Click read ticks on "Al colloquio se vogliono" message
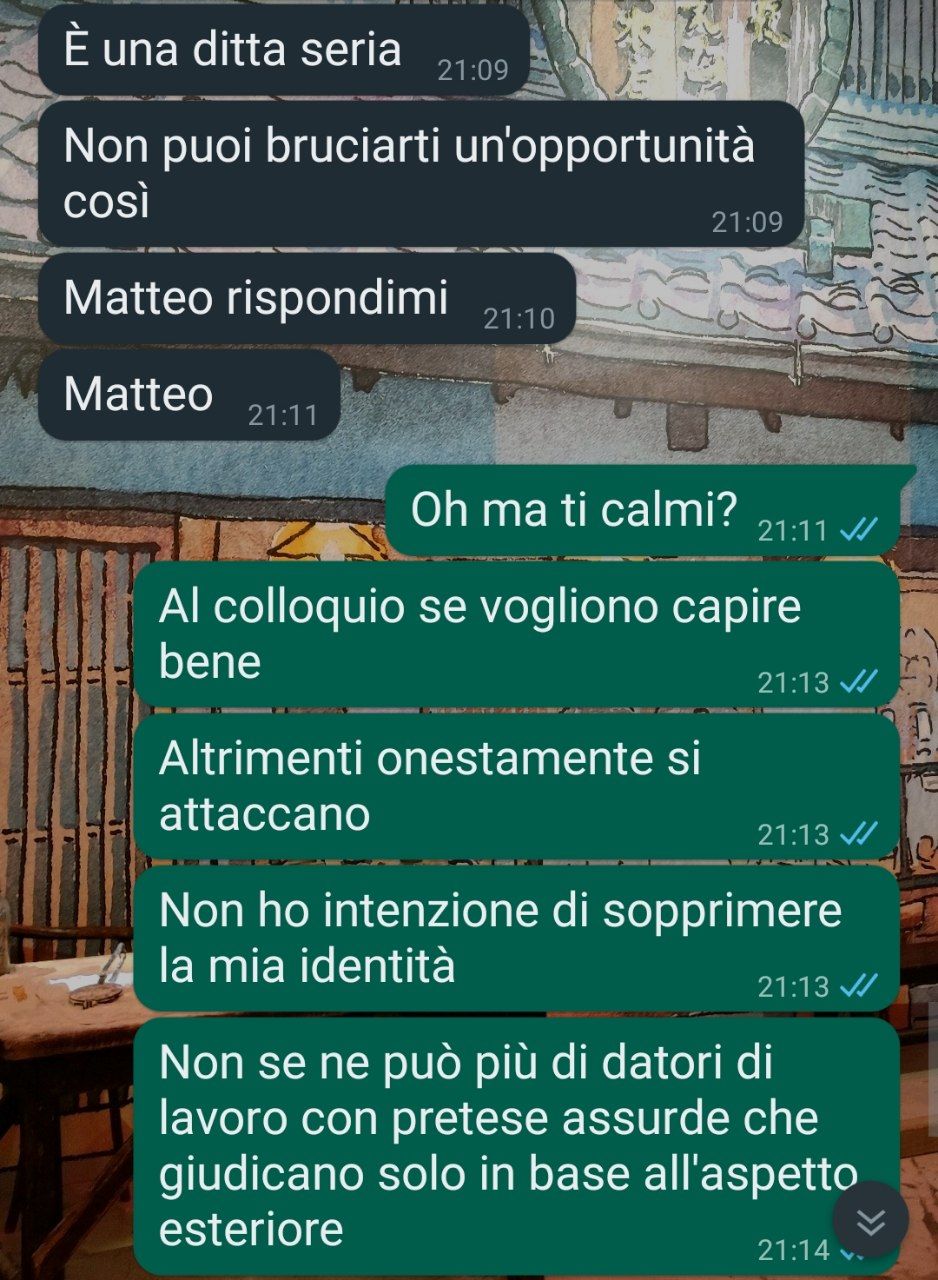This screenshot has width=938, height=1280. [858, 682]
